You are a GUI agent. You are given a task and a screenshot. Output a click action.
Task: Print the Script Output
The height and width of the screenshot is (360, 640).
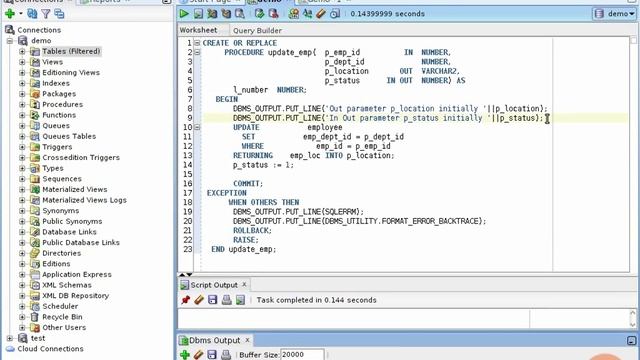227,300
